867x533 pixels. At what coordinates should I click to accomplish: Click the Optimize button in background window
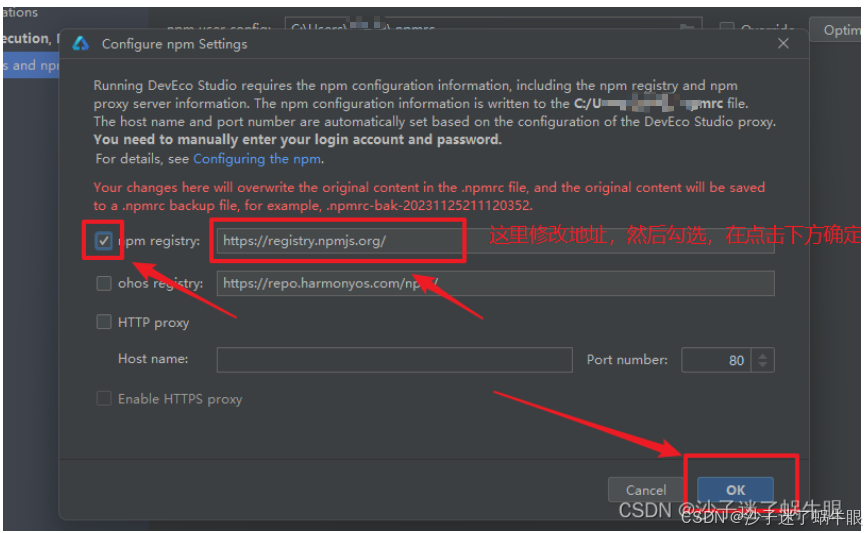click(837, 30)
